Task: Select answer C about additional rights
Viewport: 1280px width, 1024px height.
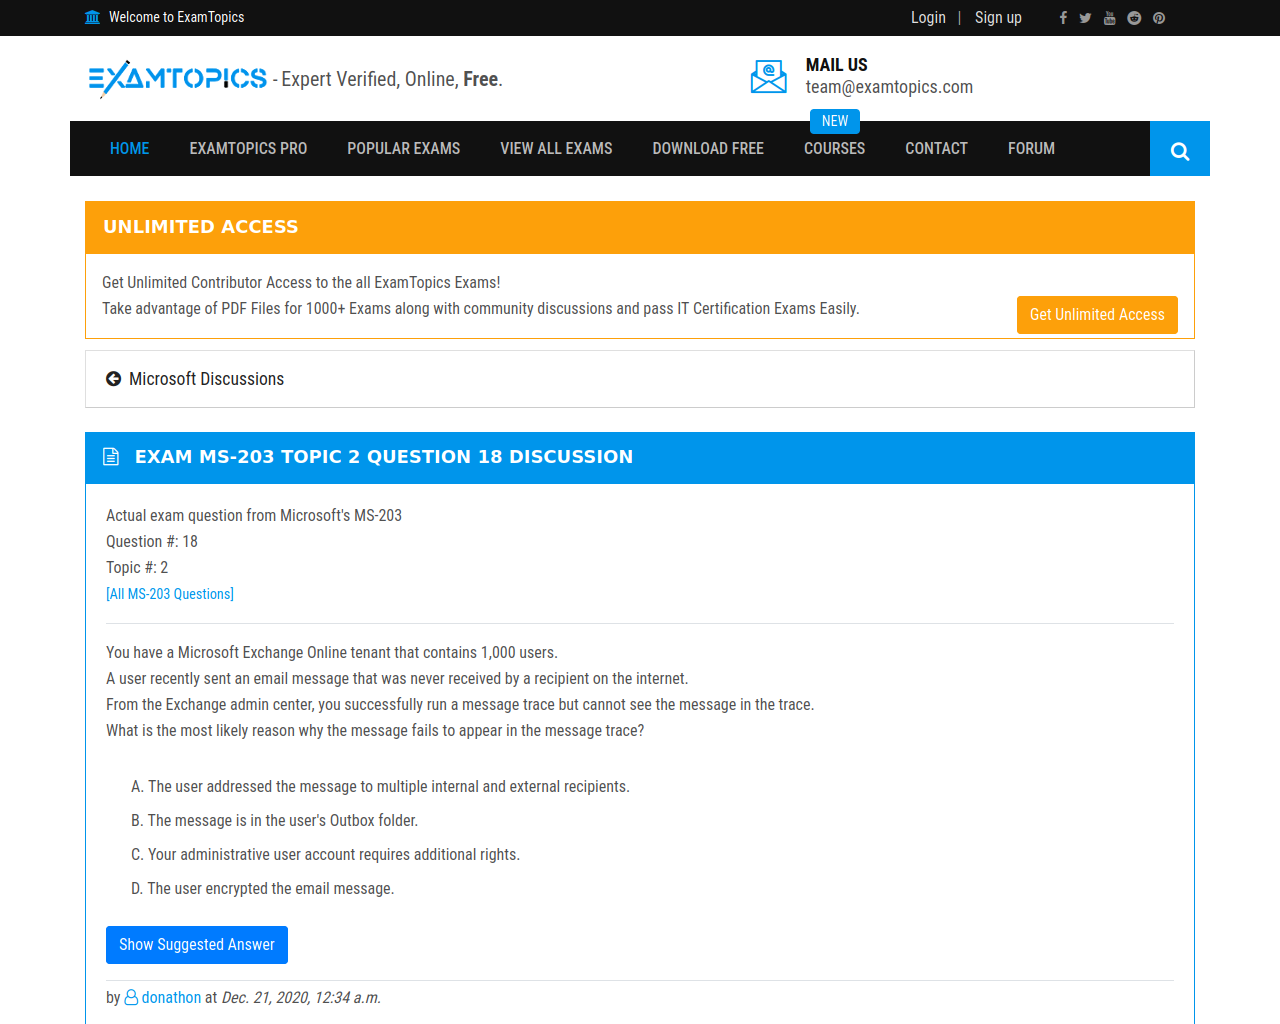Action: point(325,855)
